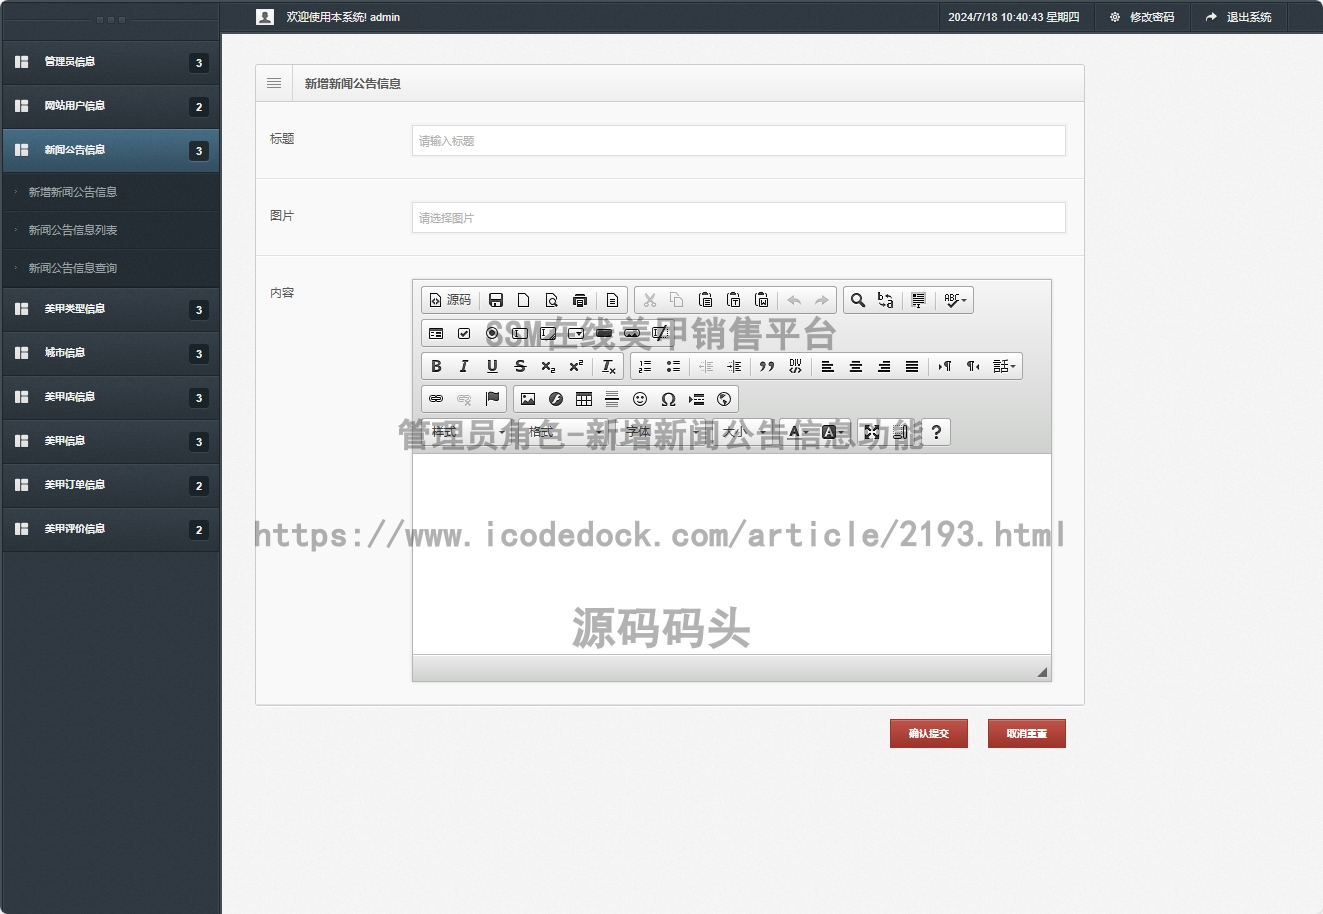Click the Find magnifier icon
The image size is (1323, 914).
coord(857,300)
